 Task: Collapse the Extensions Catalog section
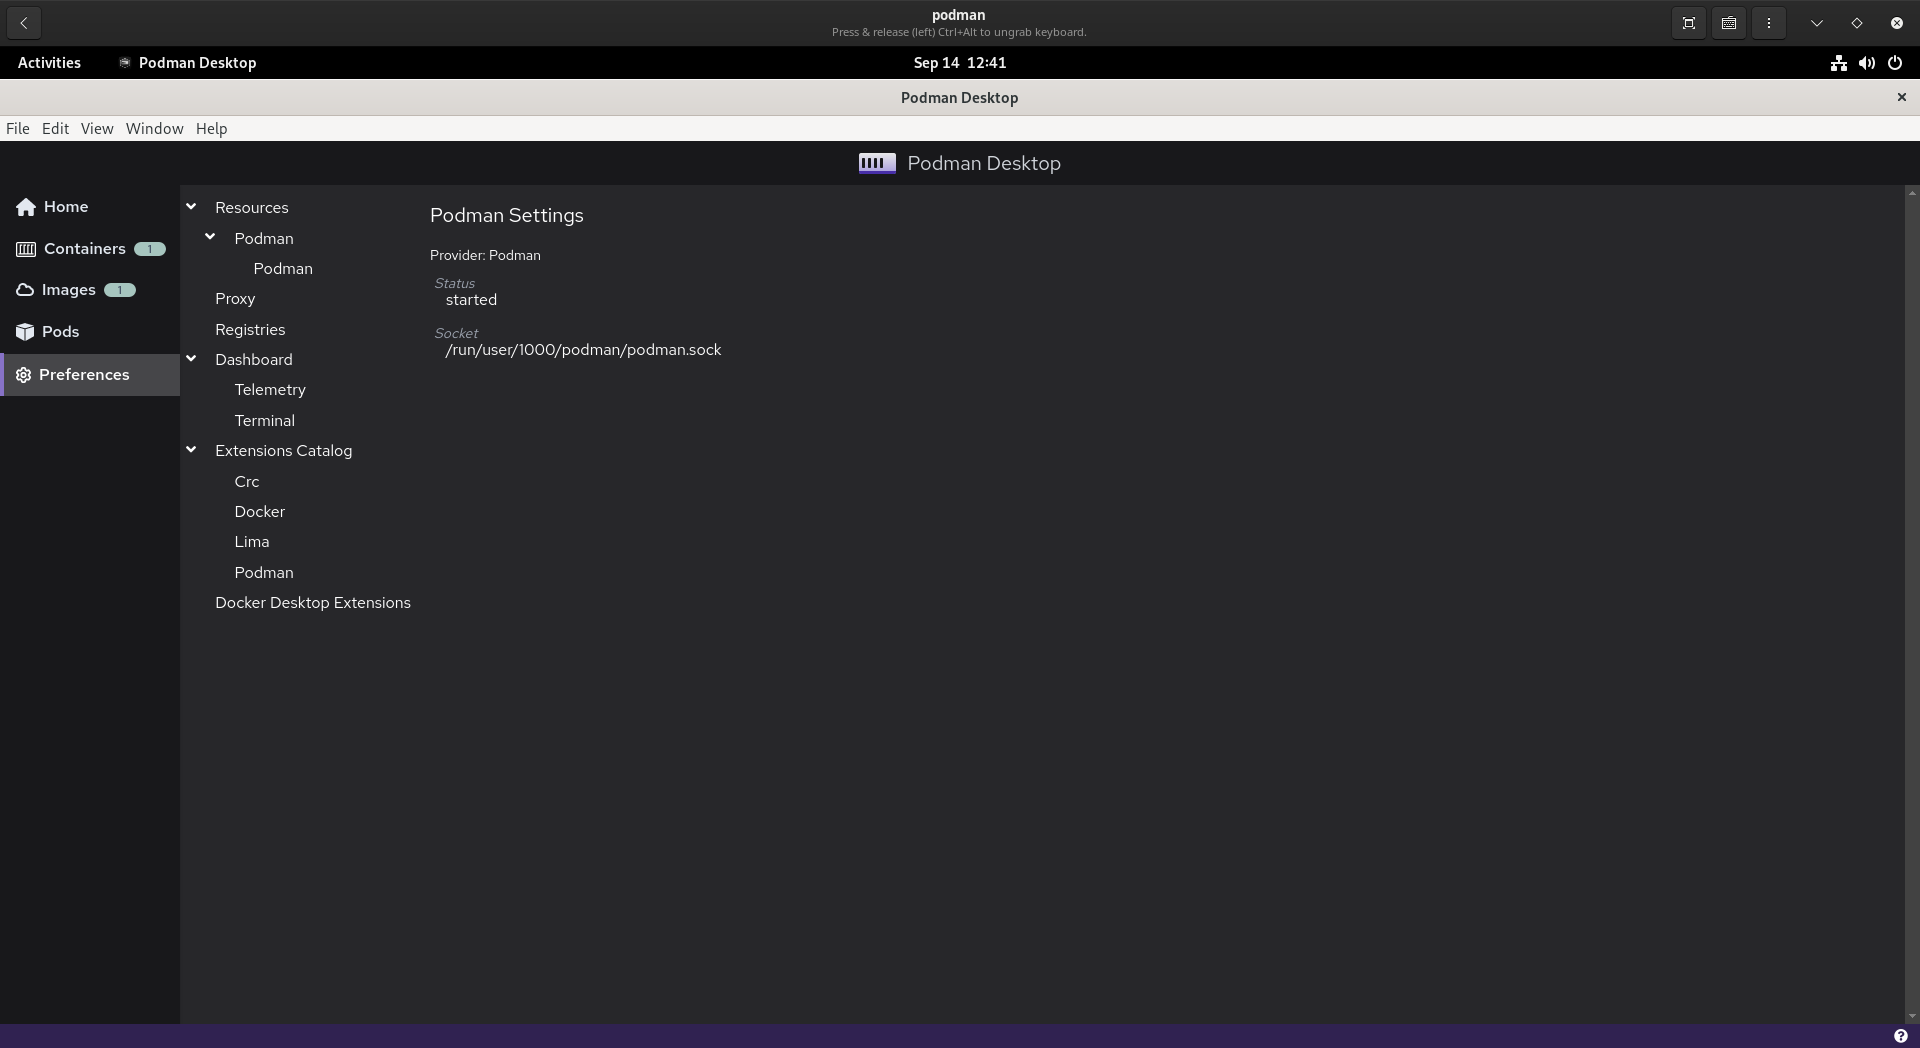point(191,450)
